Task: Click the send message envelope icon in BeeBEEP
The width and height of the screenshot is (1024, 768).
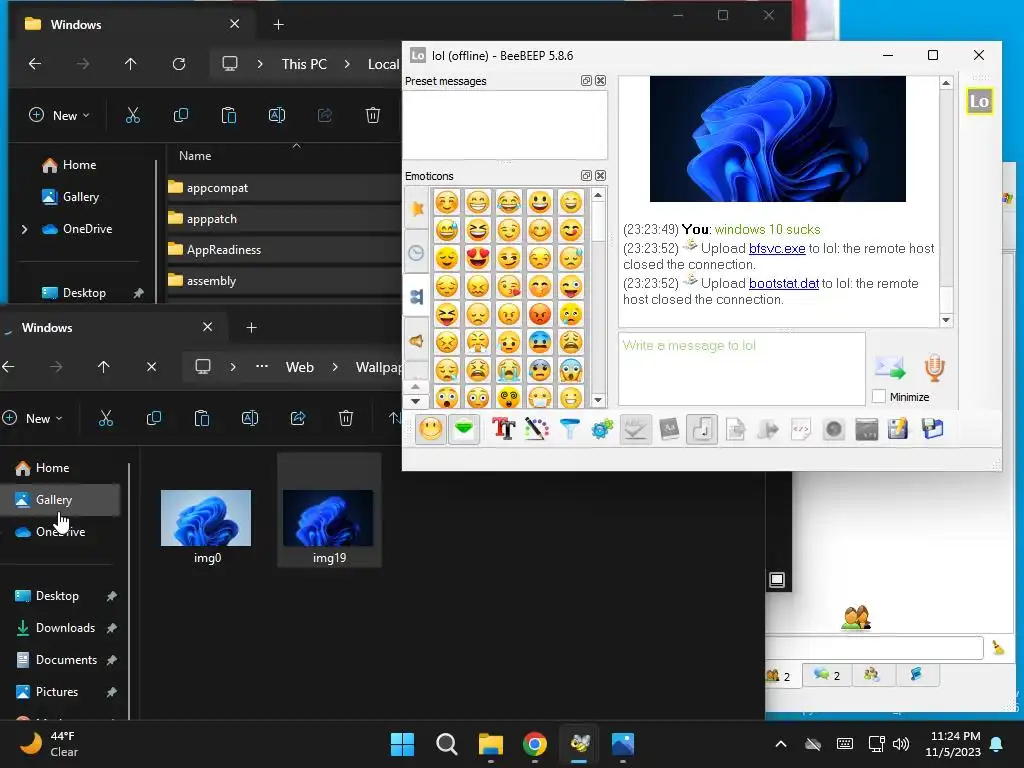Action: click(890, 368)
